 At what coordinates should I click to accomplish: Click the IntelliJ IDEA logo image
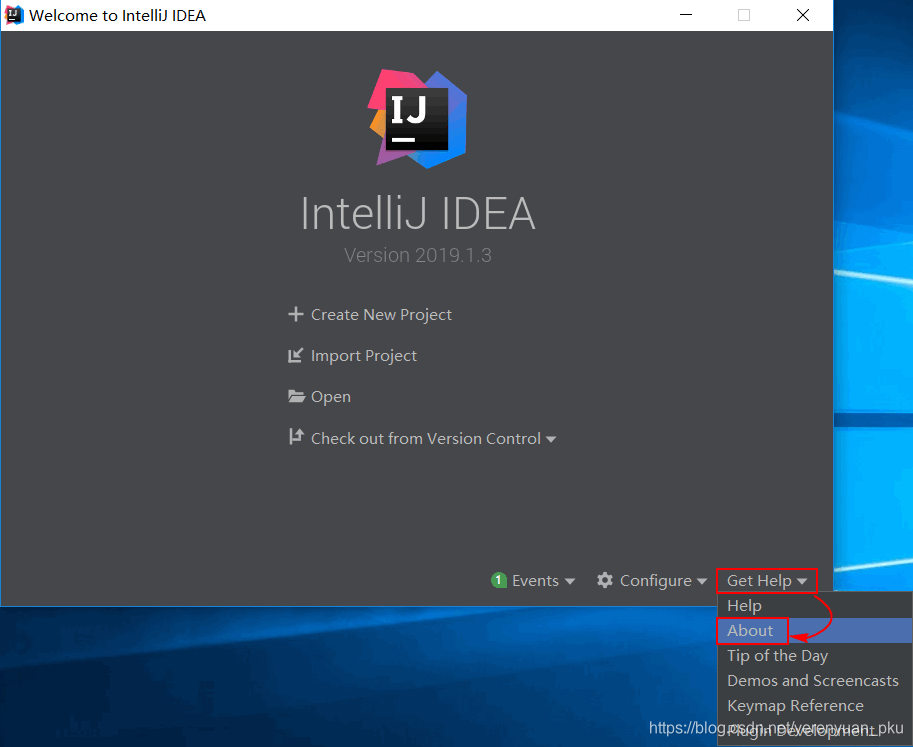(417, 119)
